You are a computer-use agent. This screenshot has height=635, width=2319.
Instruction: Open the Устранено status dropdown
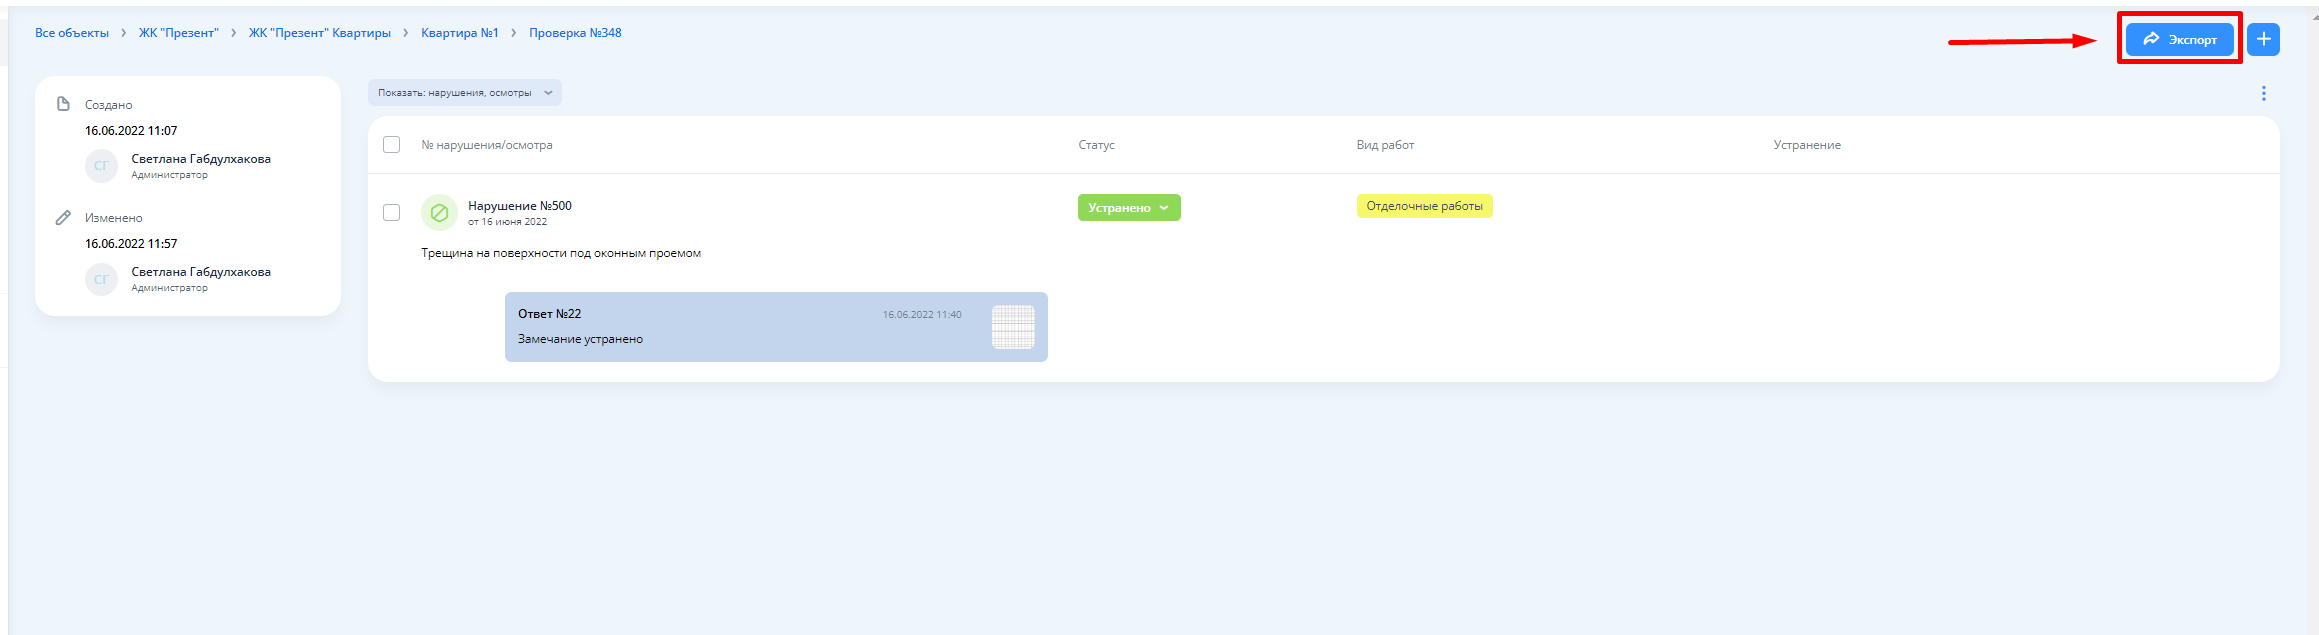coord(1128,208)
